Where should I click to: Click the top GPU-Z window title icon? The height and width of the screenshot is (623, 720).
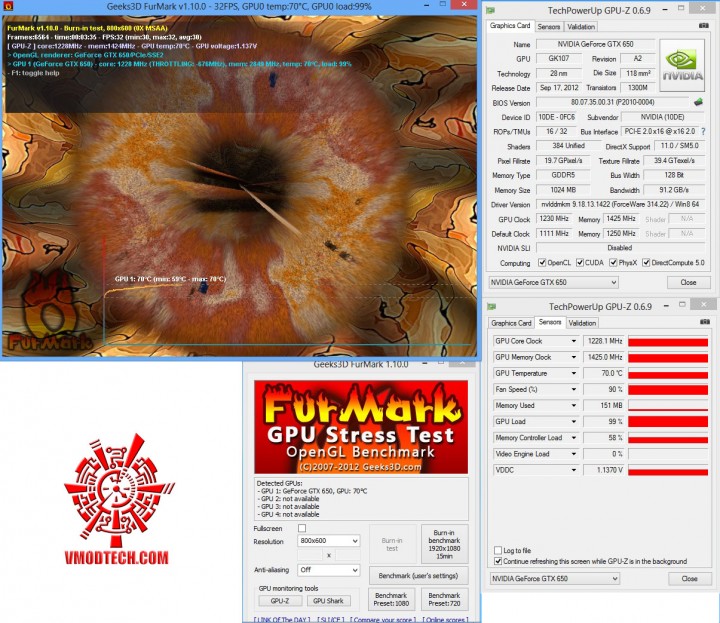click(491, 10)
